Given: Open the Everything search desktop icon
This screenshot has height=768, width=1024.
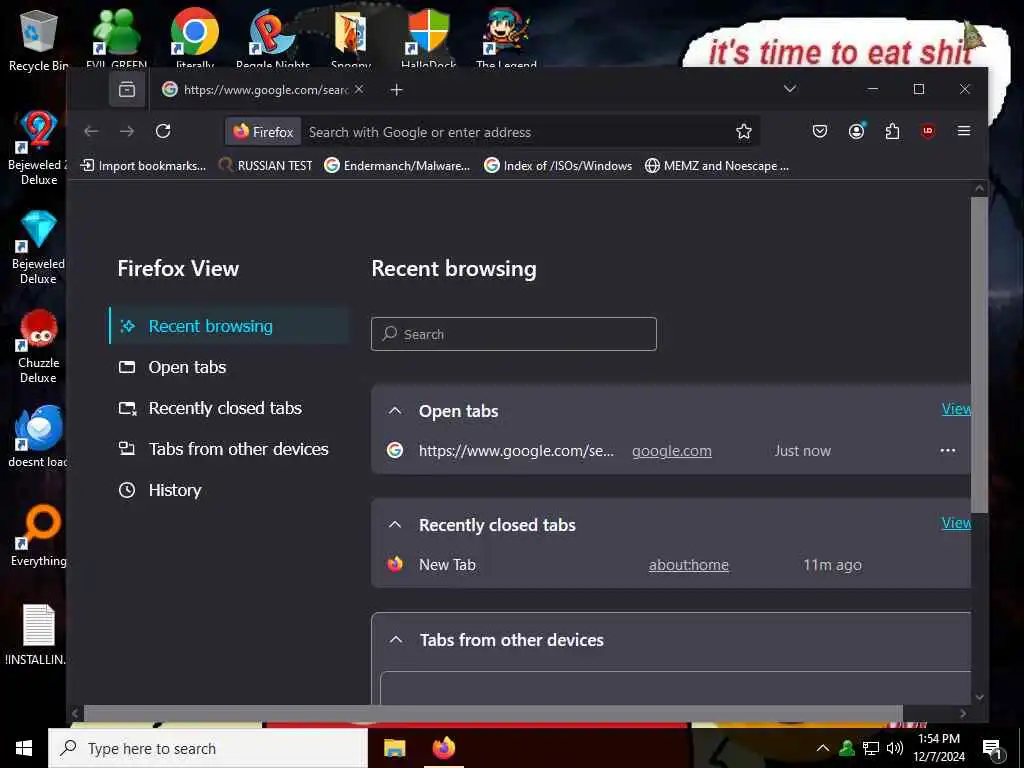Looking at the screenshot, I should coord(38,536).
